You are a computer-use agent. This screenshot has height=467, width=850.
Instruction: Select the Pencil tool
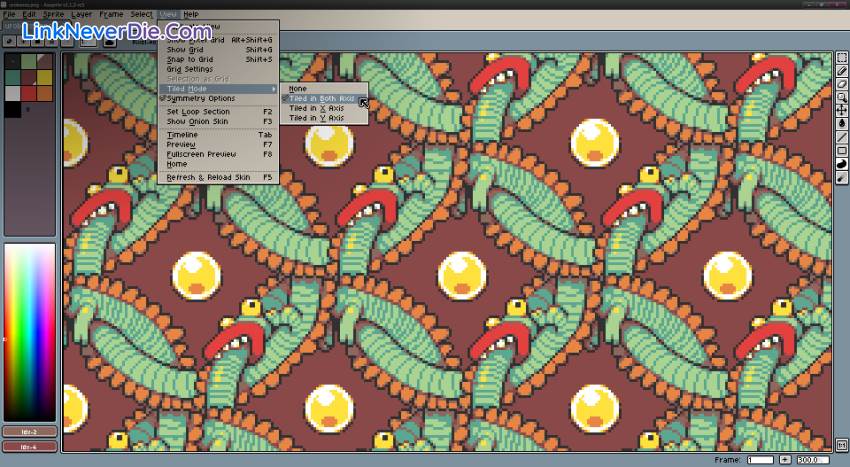tap(841, 71)
